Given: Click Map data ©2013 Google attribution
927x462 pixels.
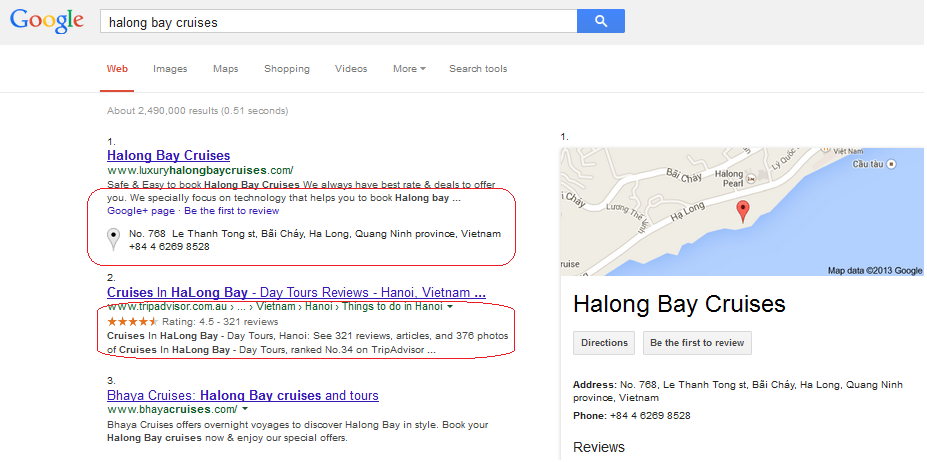Looking at the screenshot, I should click(875, 271).
